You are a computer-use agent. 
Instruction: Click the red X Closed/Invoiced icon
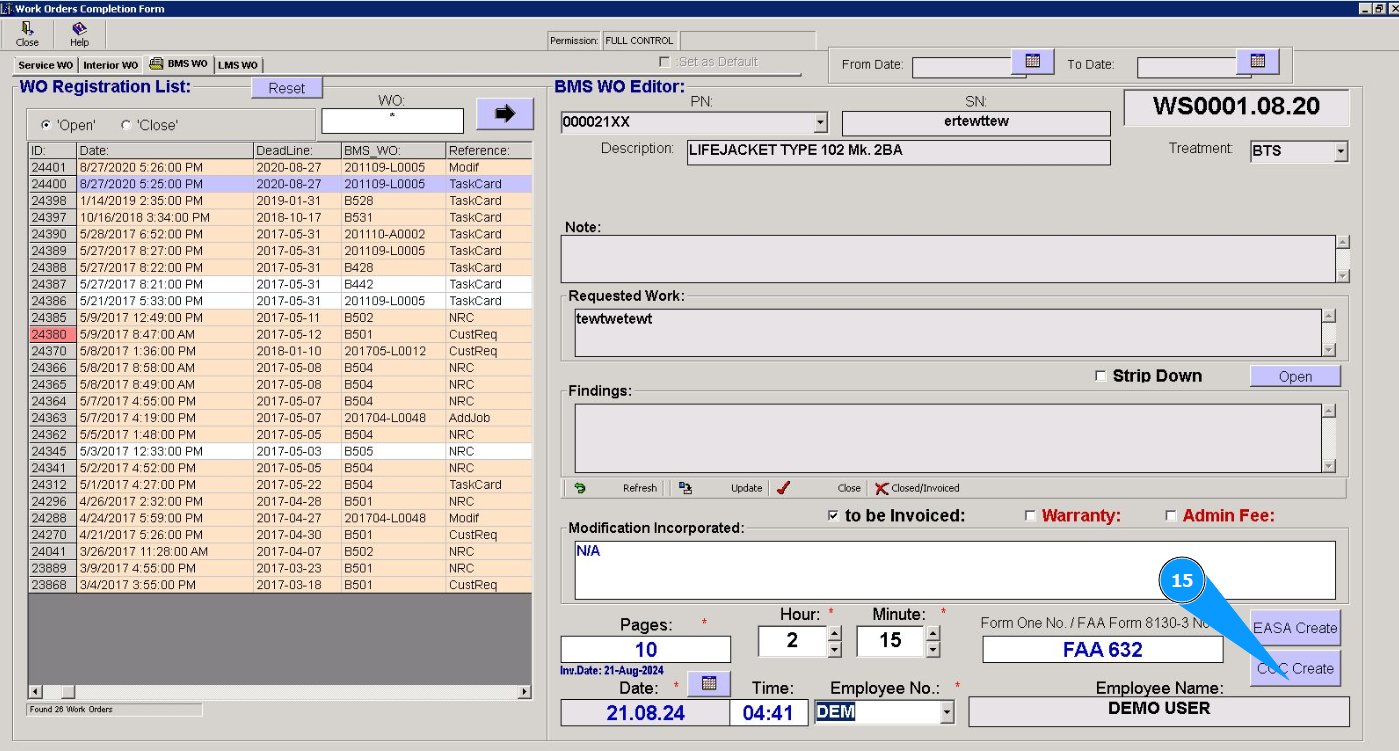point(881,488)
